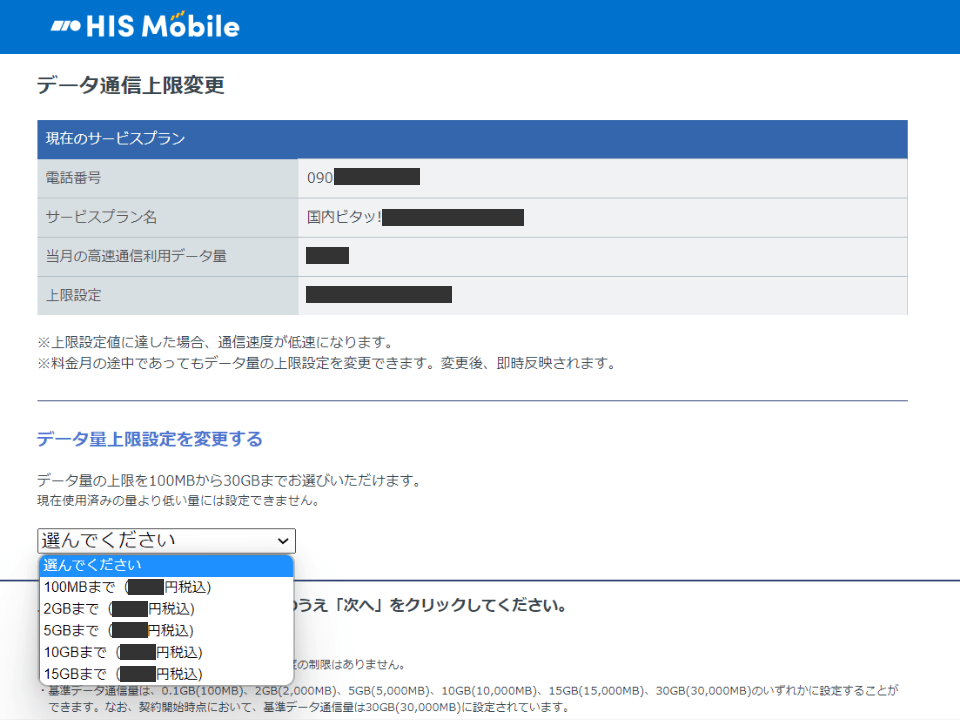Click the HIS Mobile logo
The width and height of the screenshot is (960, 720).
pos(145,26)
